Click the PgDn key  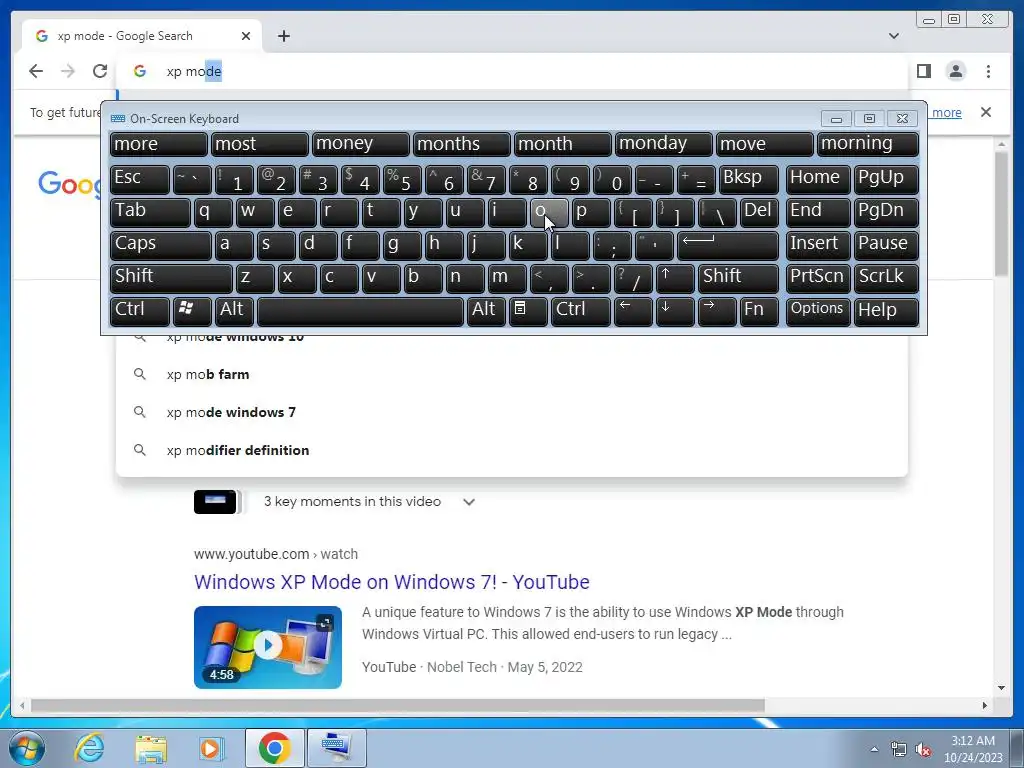[x=886, y=213]
